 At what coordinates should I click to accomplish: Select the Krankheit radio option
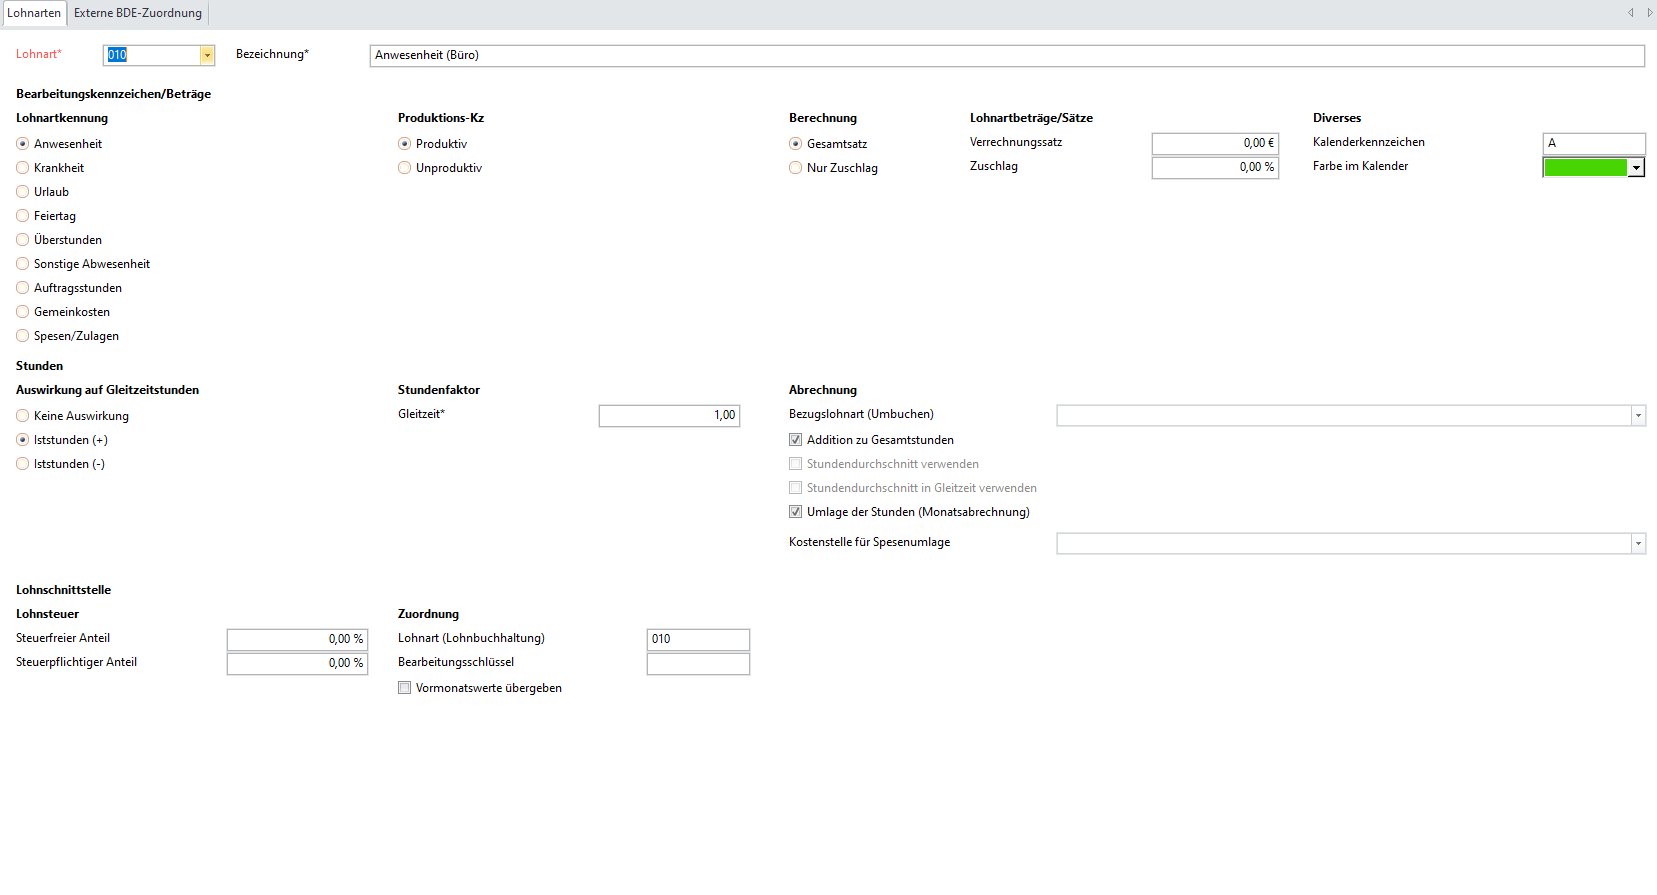(x=23, y=168)
